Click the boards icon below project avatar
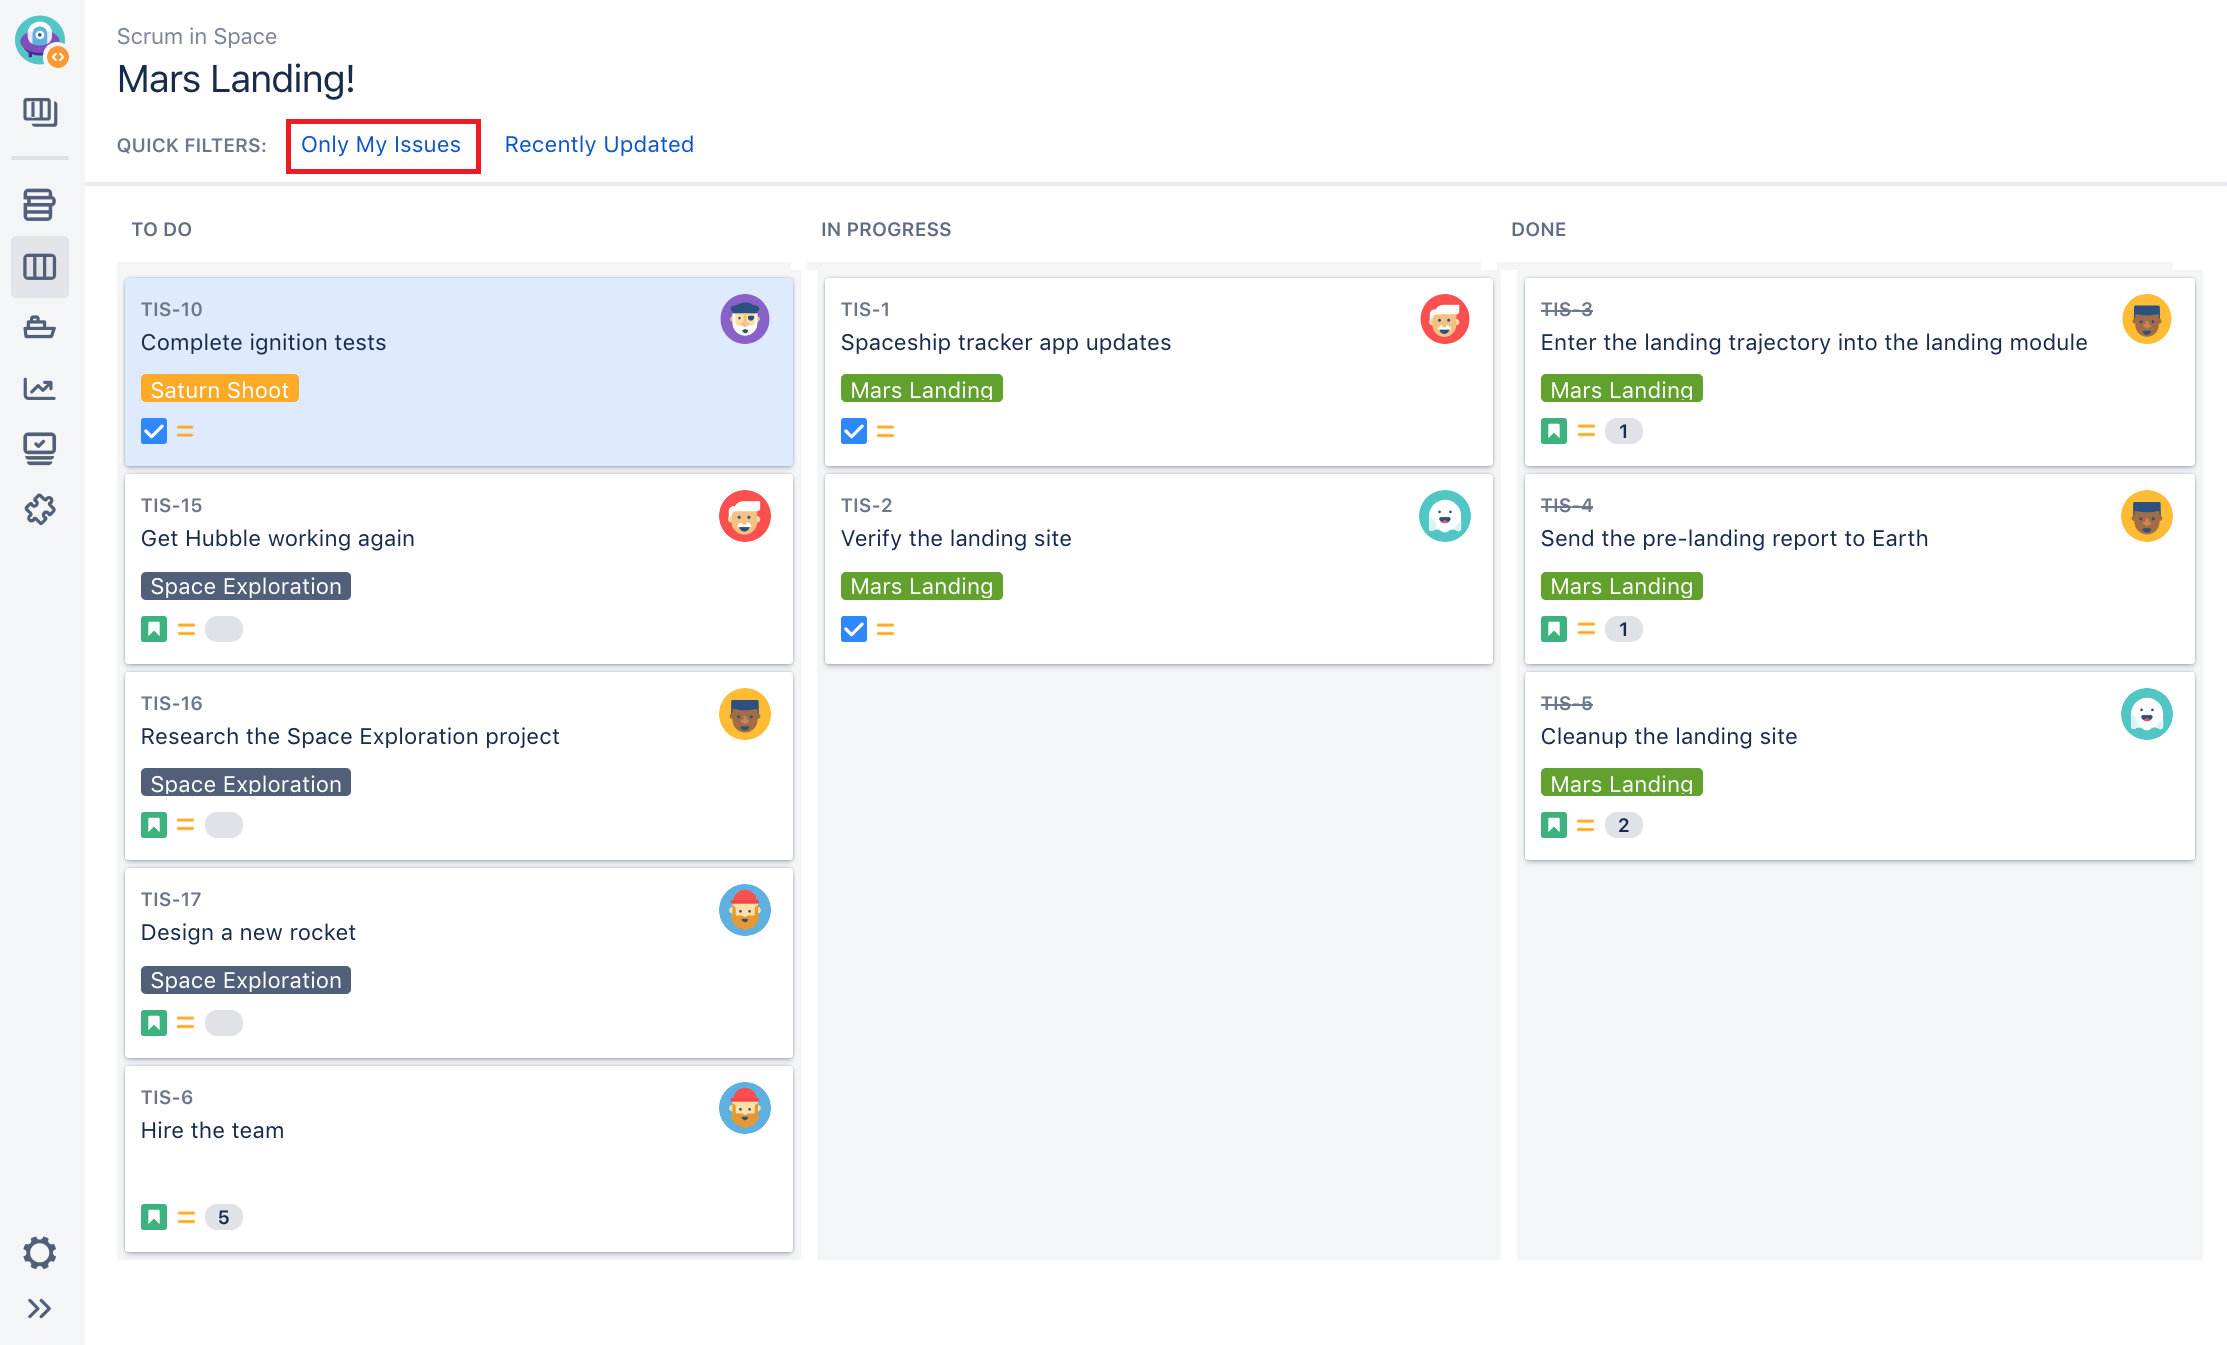The image size is (2227, 1345). click(39, 111)
